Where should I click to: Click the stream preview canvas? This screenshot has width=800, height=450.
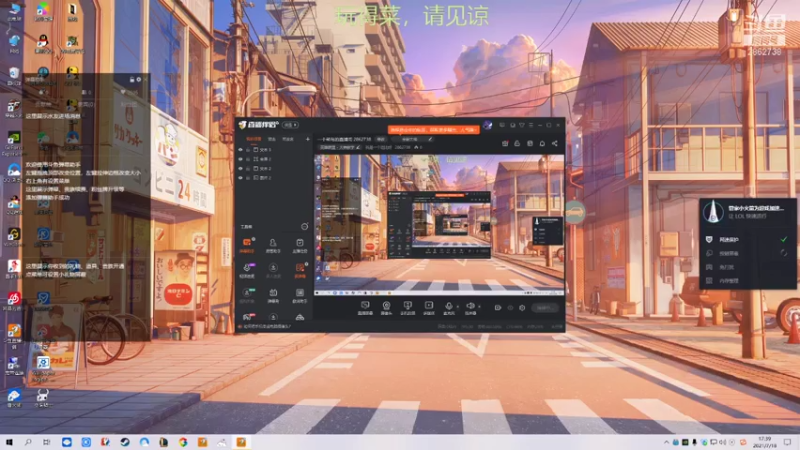pyautogui.click(x=439, y=225)
